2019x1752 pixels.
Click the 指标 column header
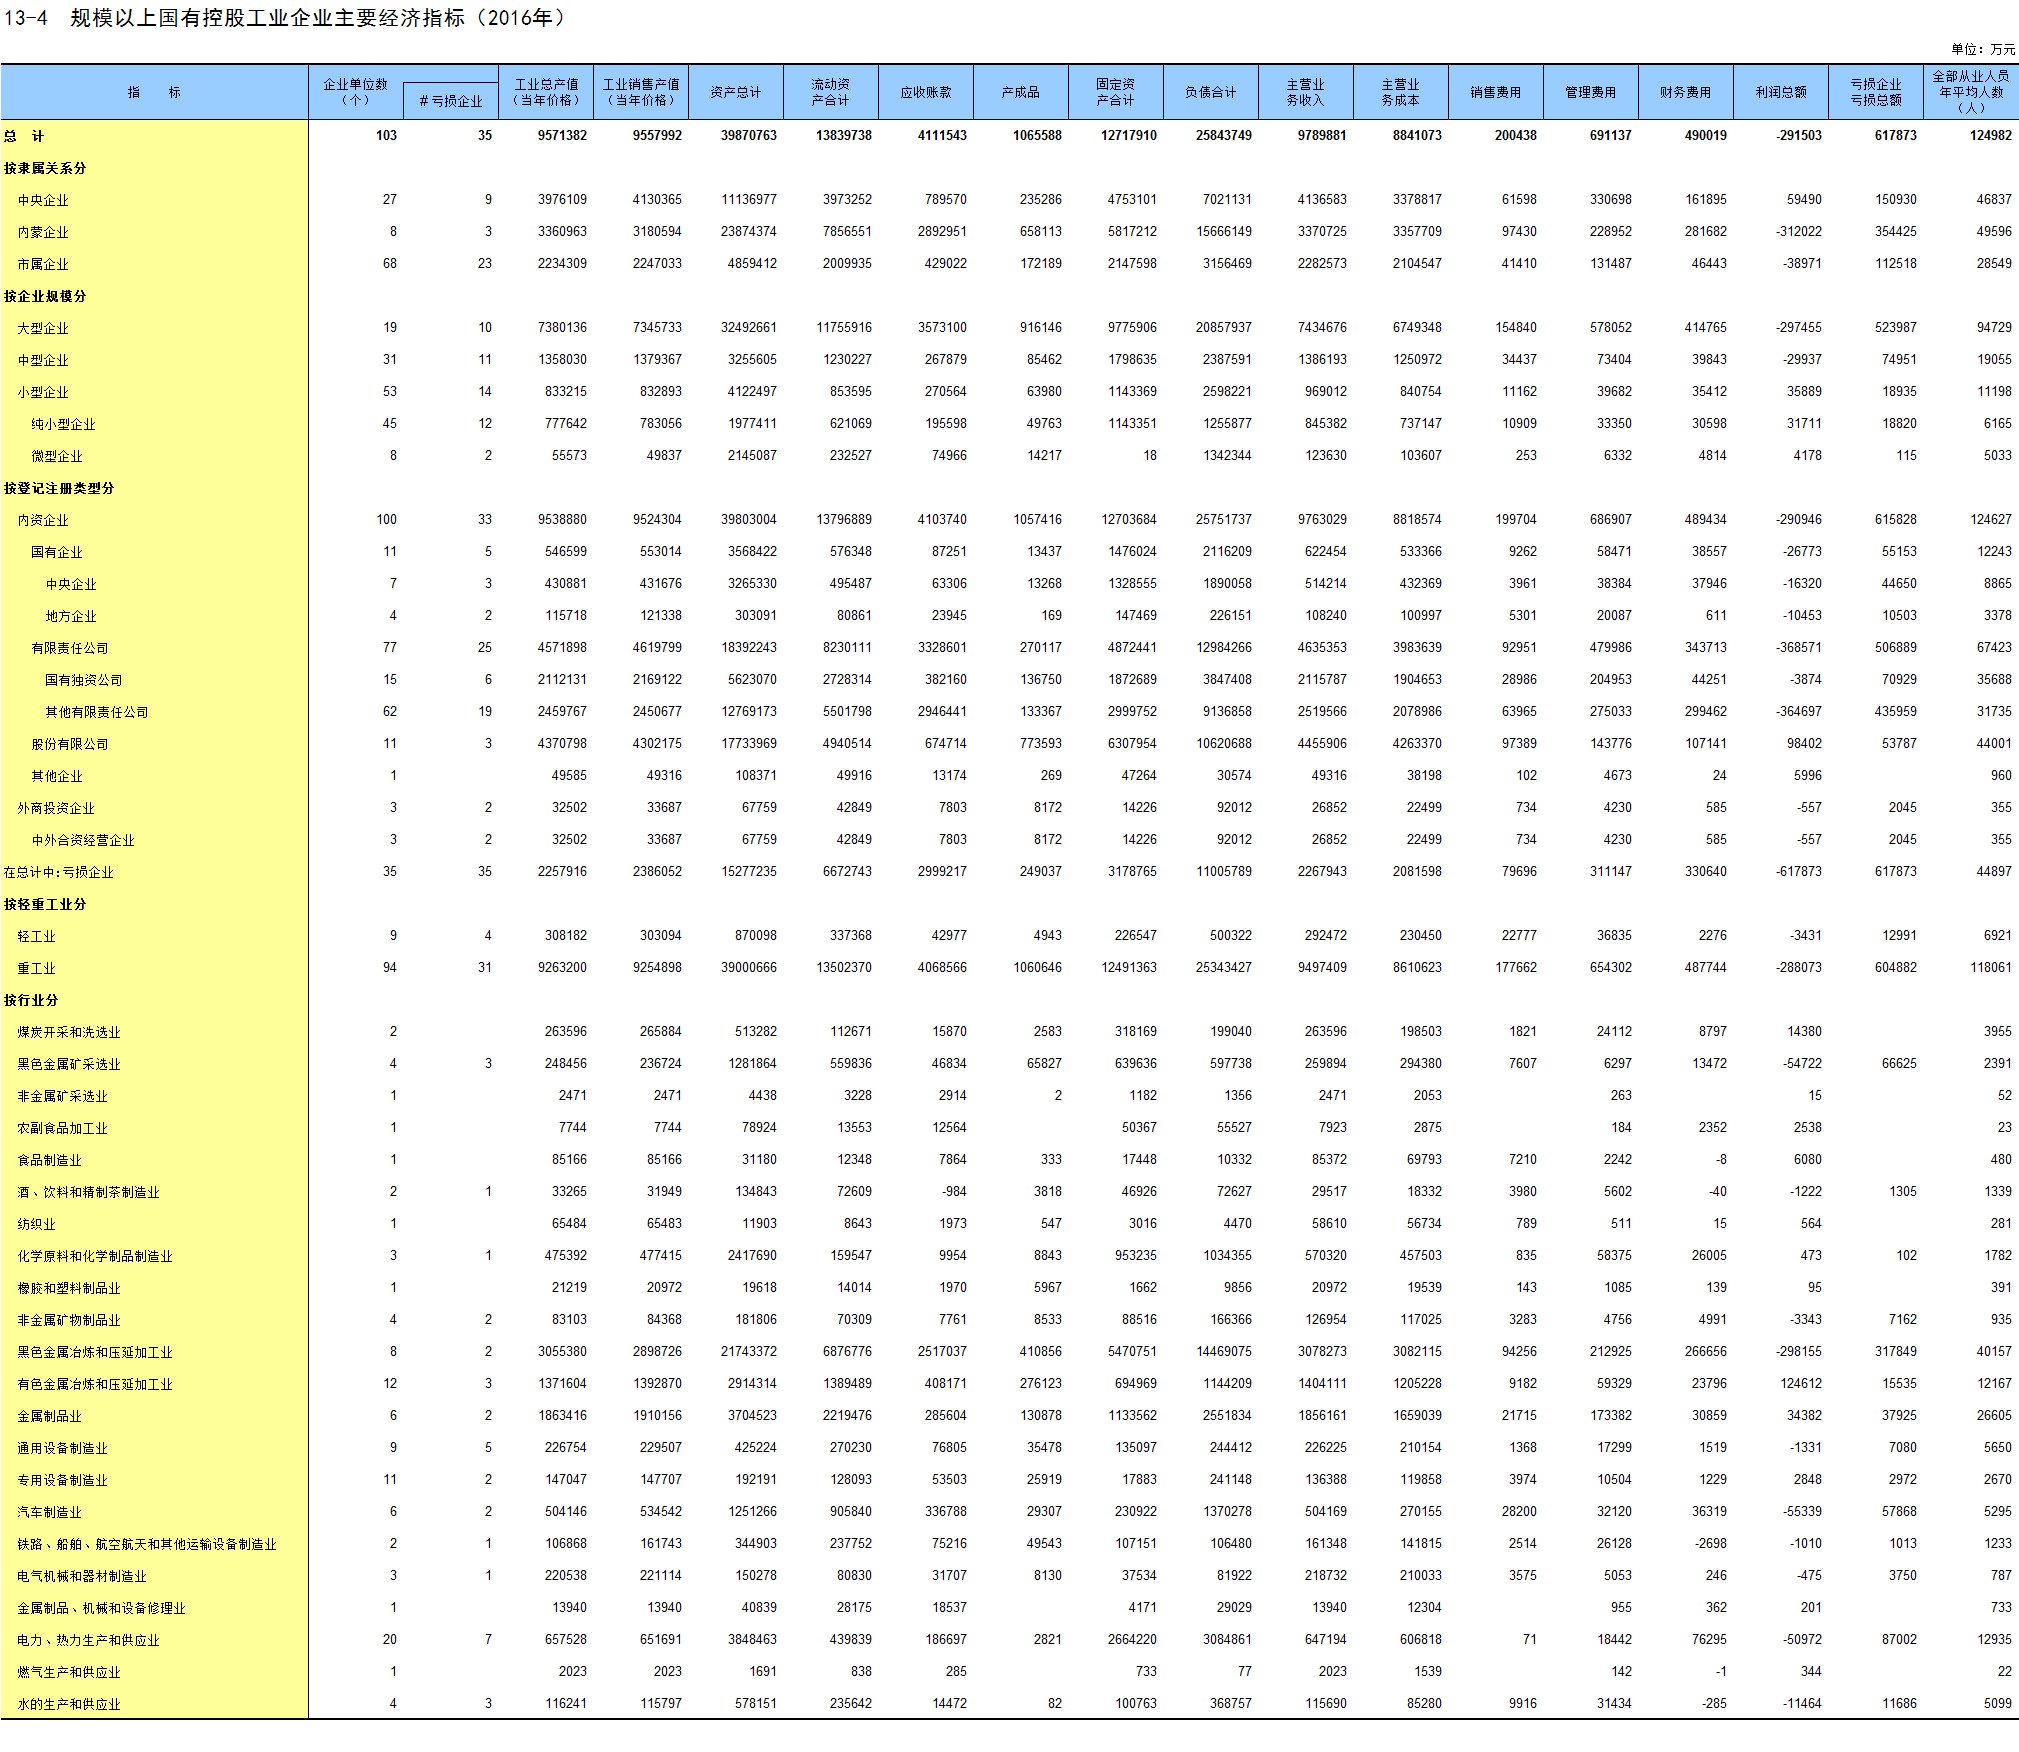coord(154,92)
